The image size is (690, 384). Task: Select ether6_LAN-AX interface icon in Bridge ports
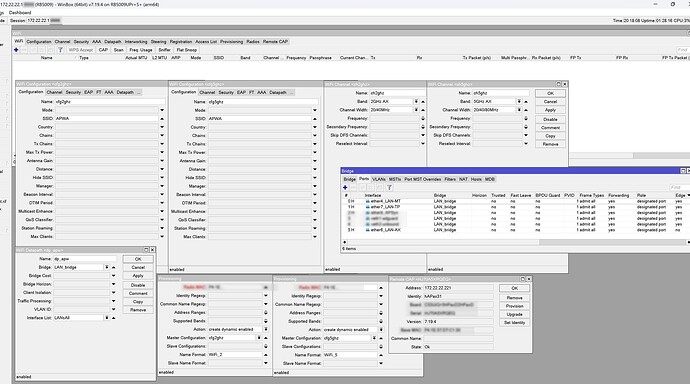pyautogui.click(x=367, y=230)
